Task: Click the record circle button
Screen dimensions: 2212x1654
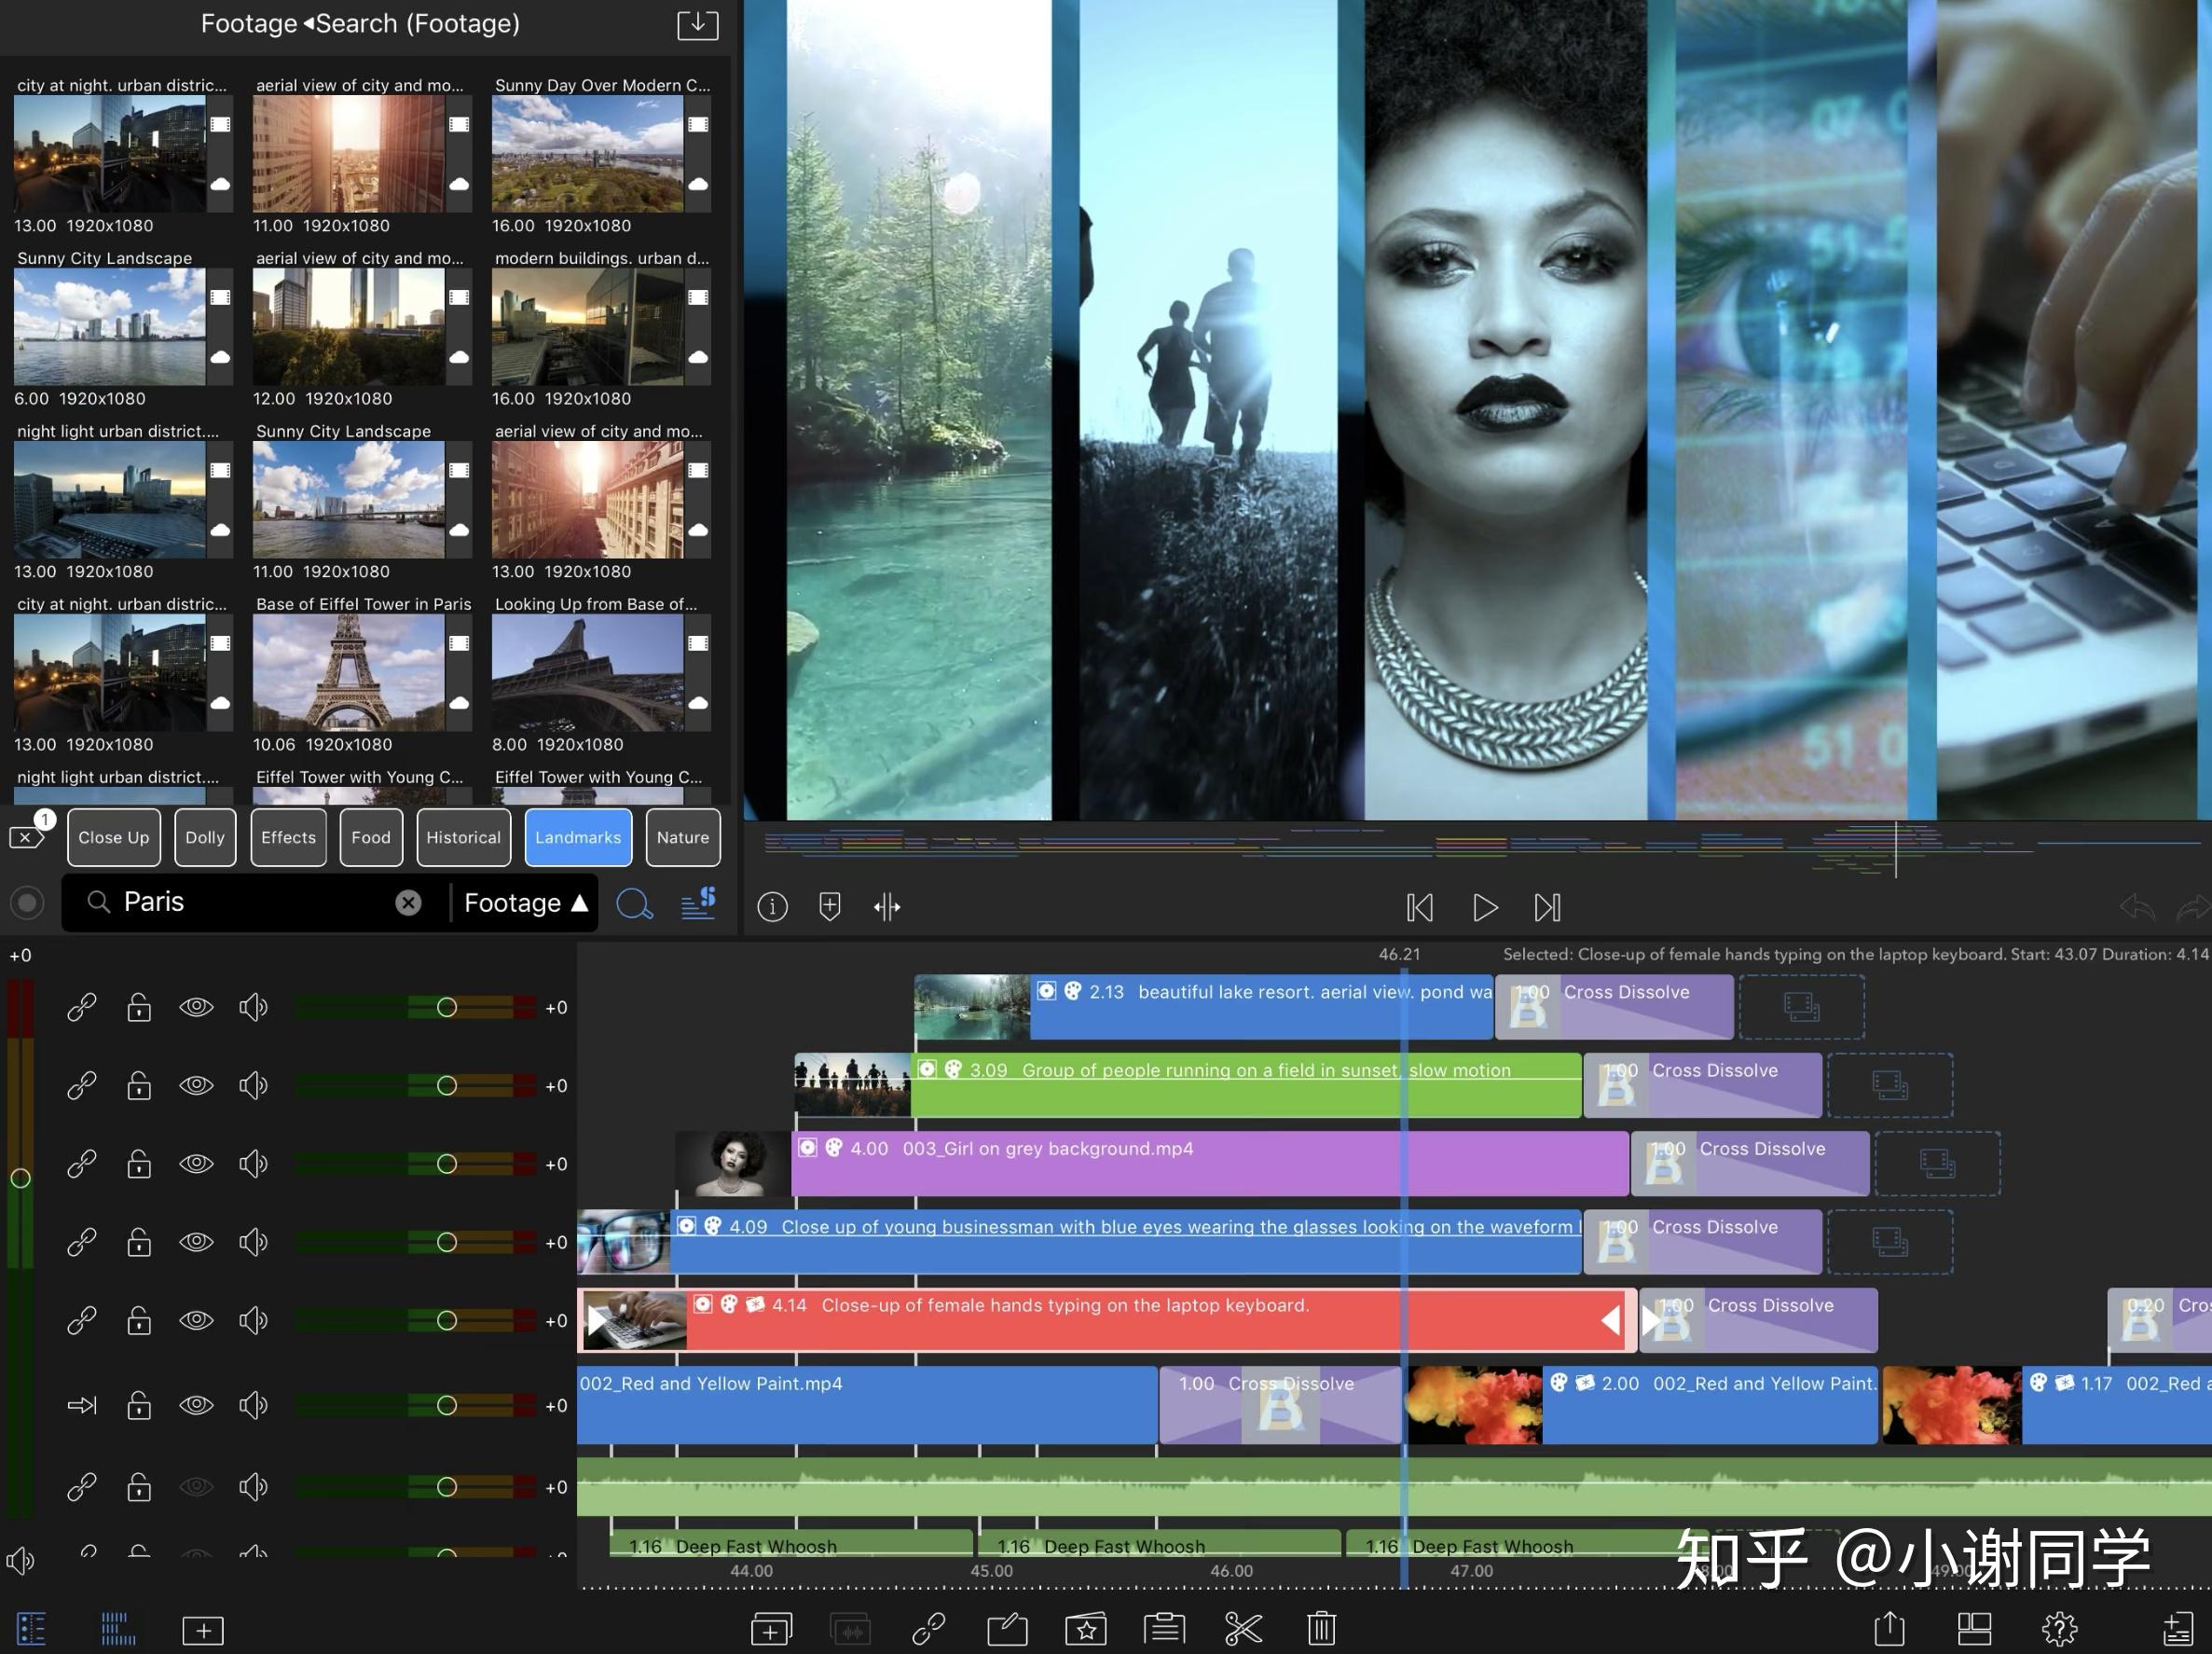Action: 27,903
